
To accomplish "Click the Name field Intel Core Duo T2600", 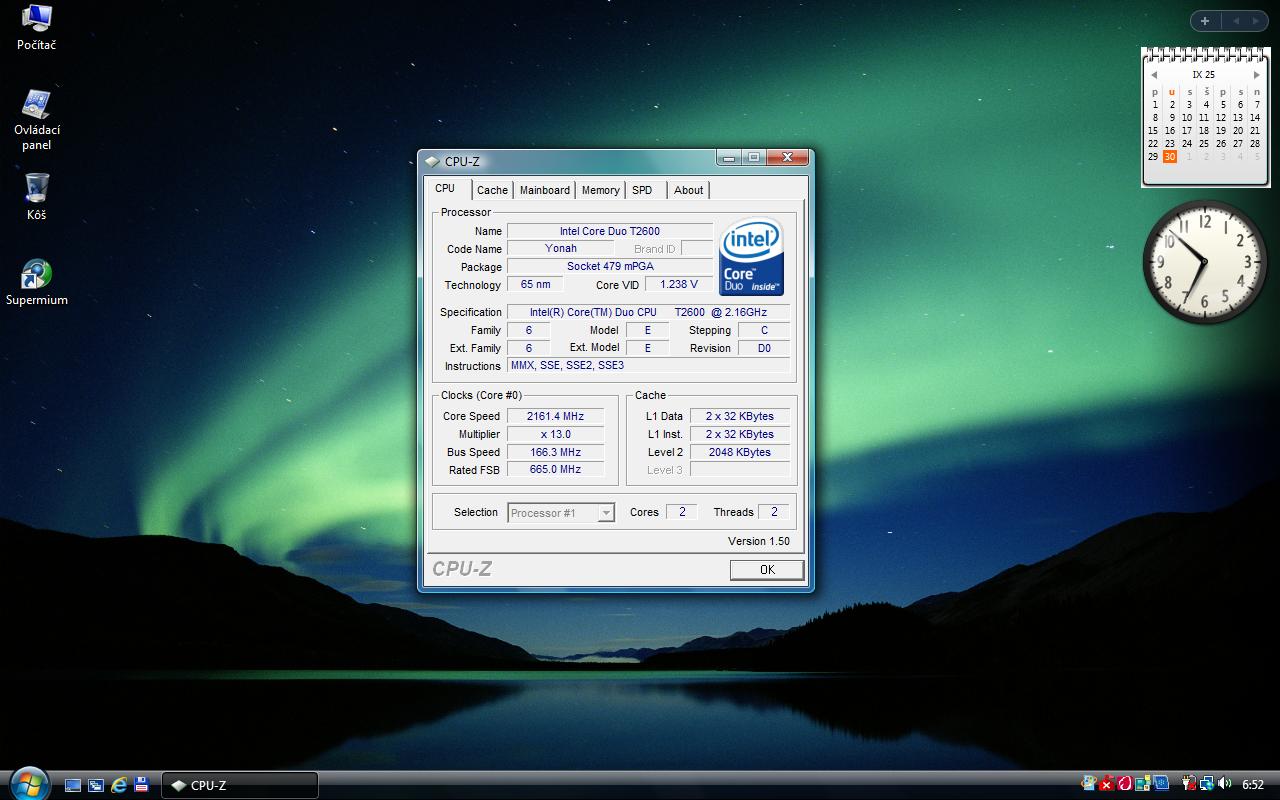I will coord(610,231).
